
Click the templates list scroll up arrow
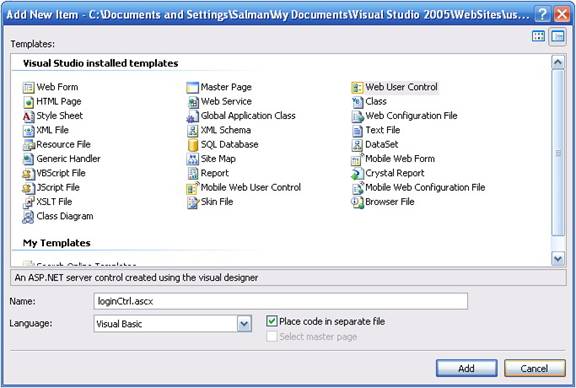tap(558, 62)
